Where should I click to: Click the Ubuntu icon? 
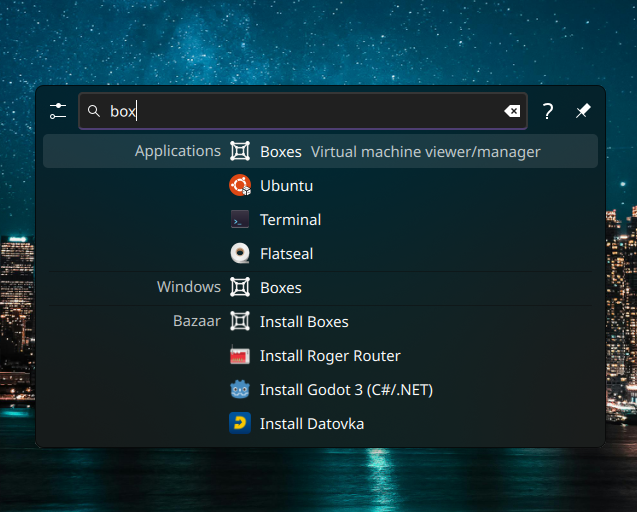click(x=240, y=185)
